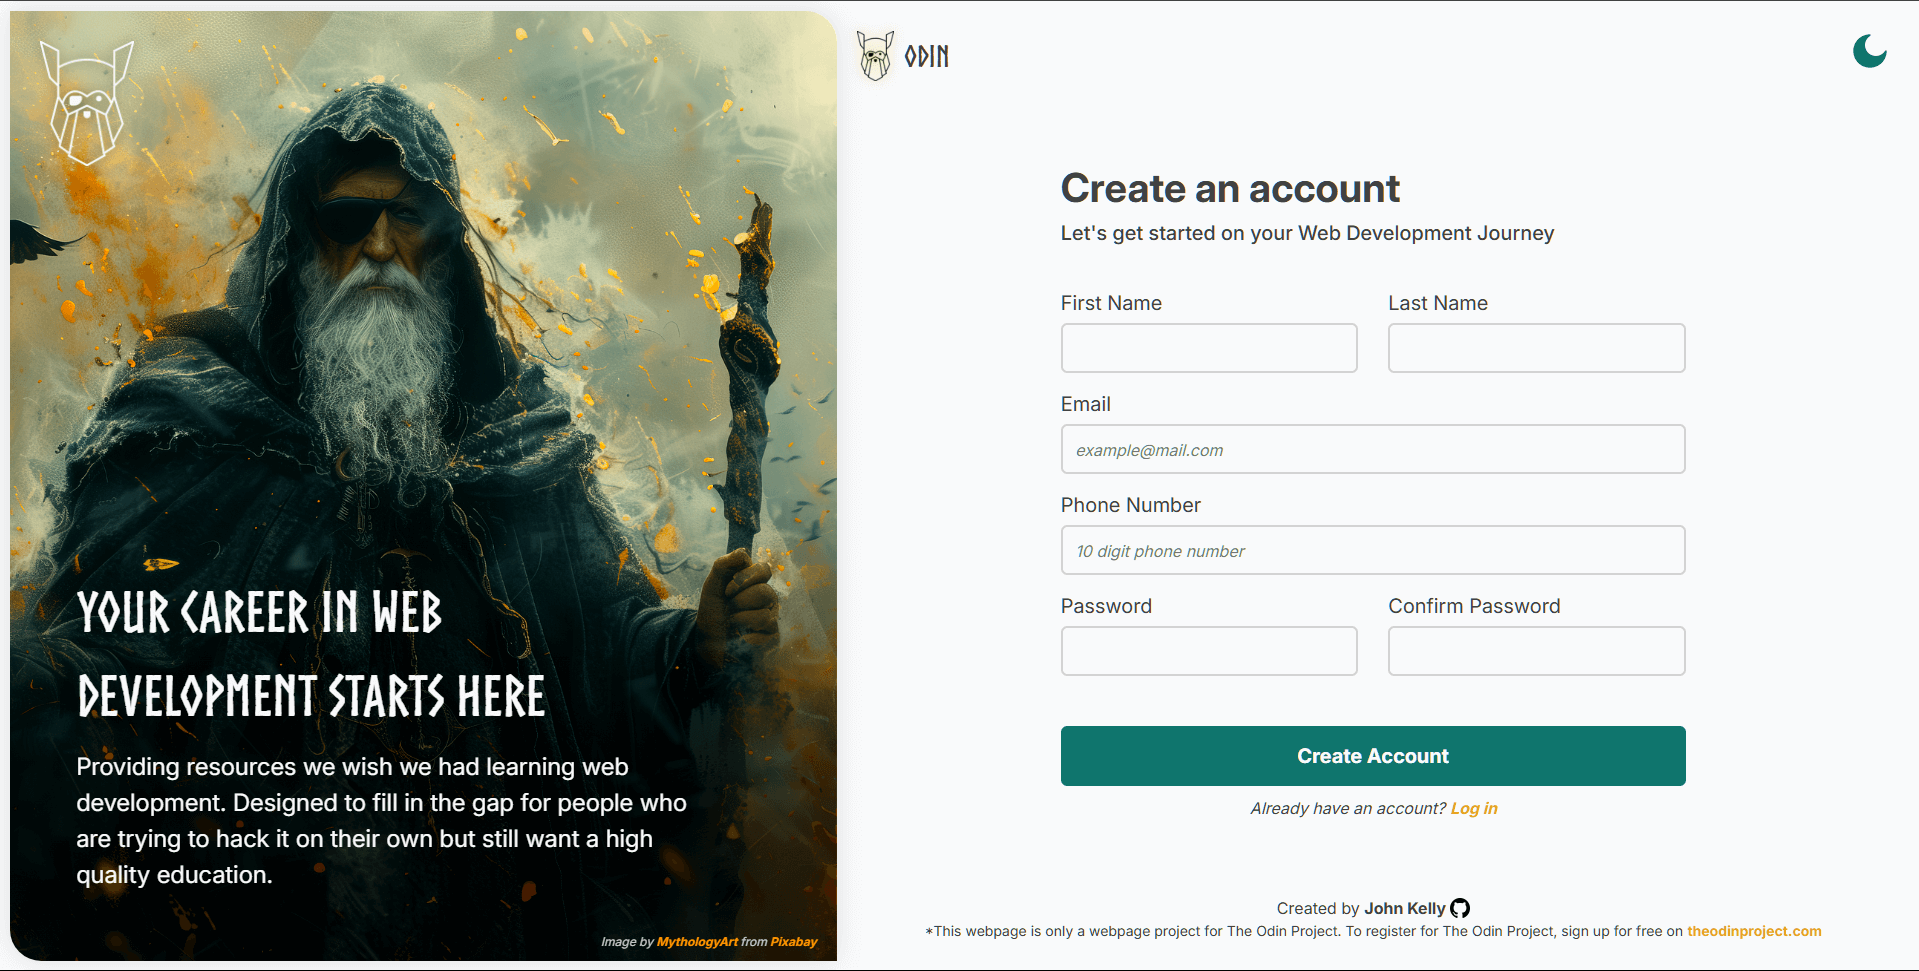Open the MythologyArt credit link
Viewport: 1919px width, 971px height.
coord(697,942)
